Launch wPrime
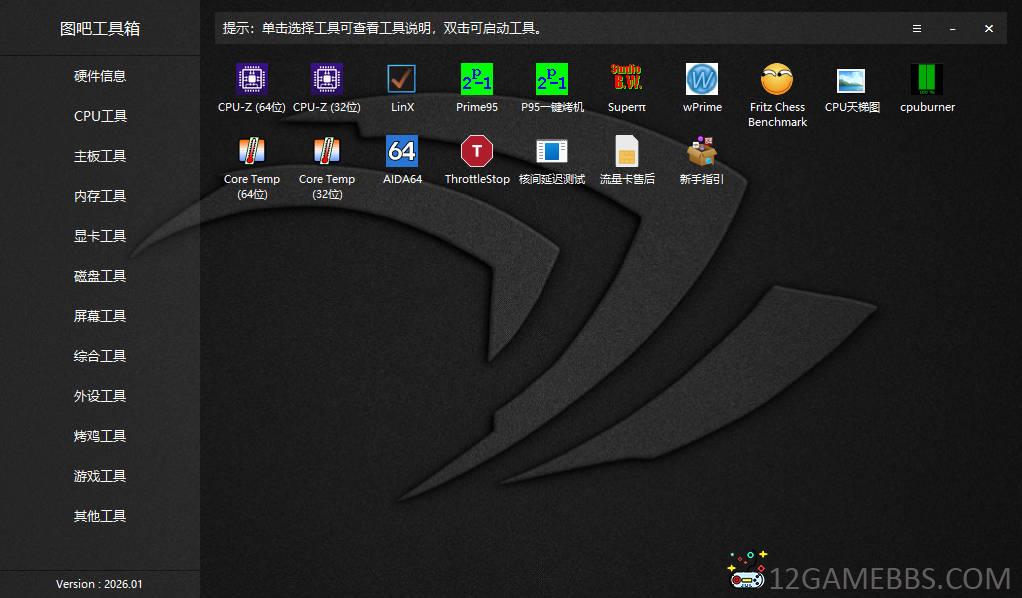 click(x=701, y=85)
